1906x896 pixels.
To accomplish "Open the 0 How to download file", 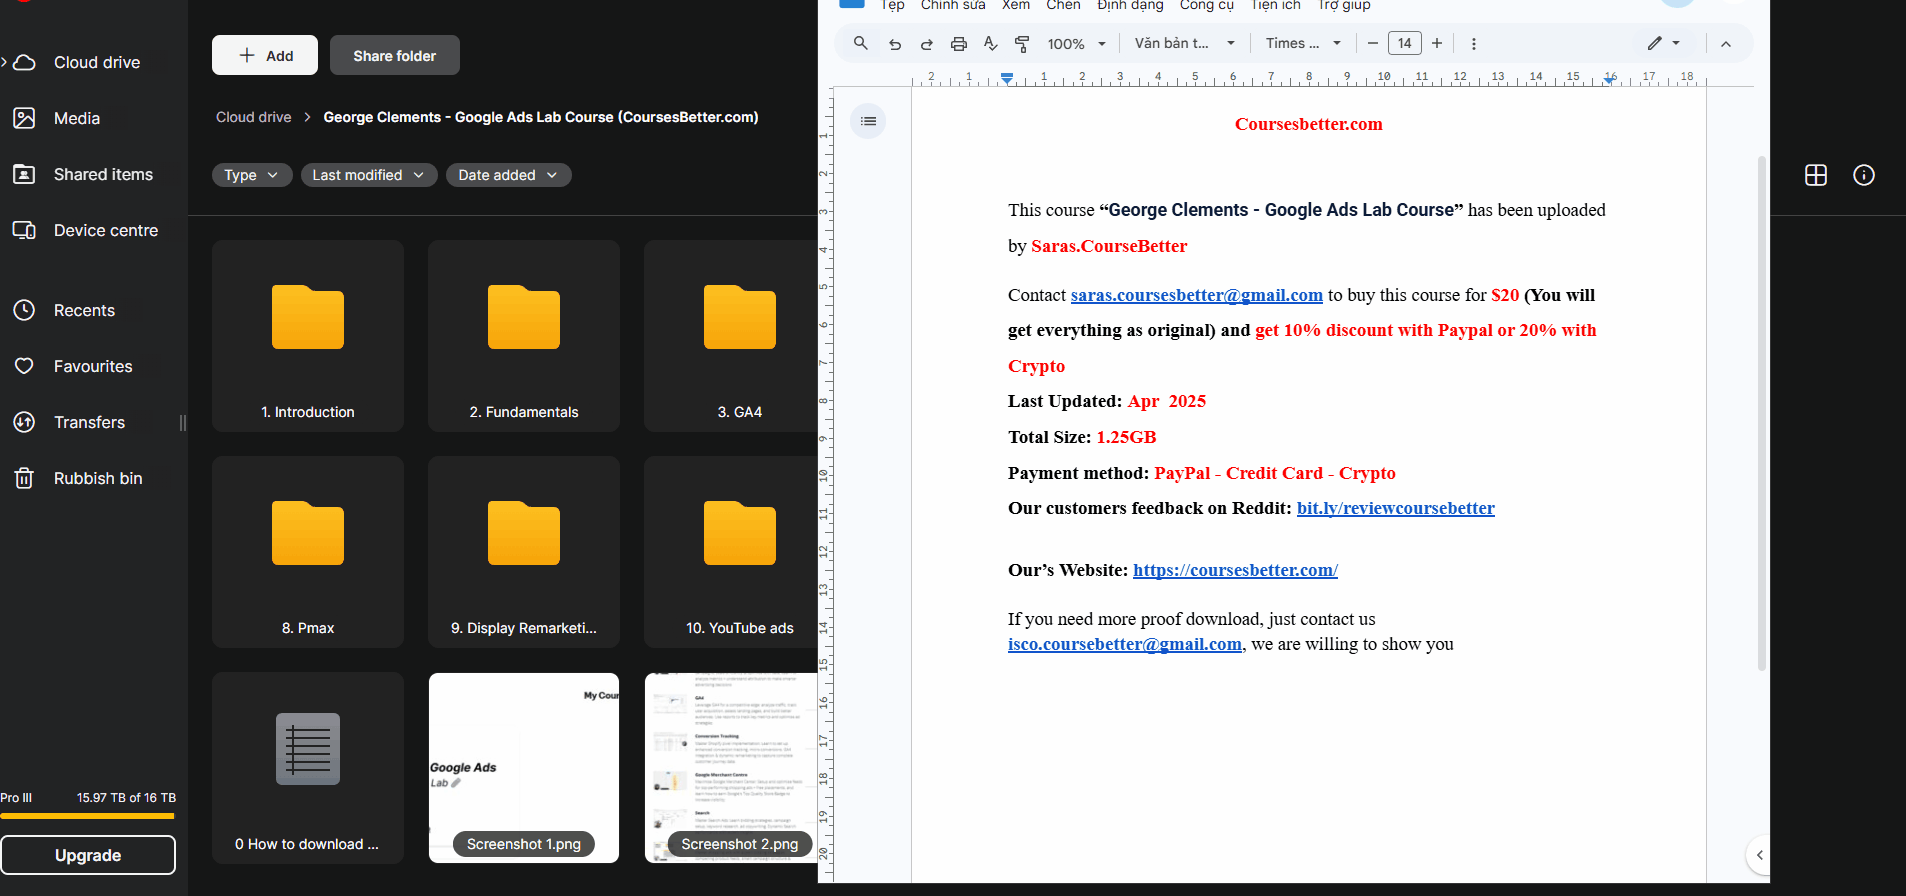I will pyautogui.click(x=308, y=768).
